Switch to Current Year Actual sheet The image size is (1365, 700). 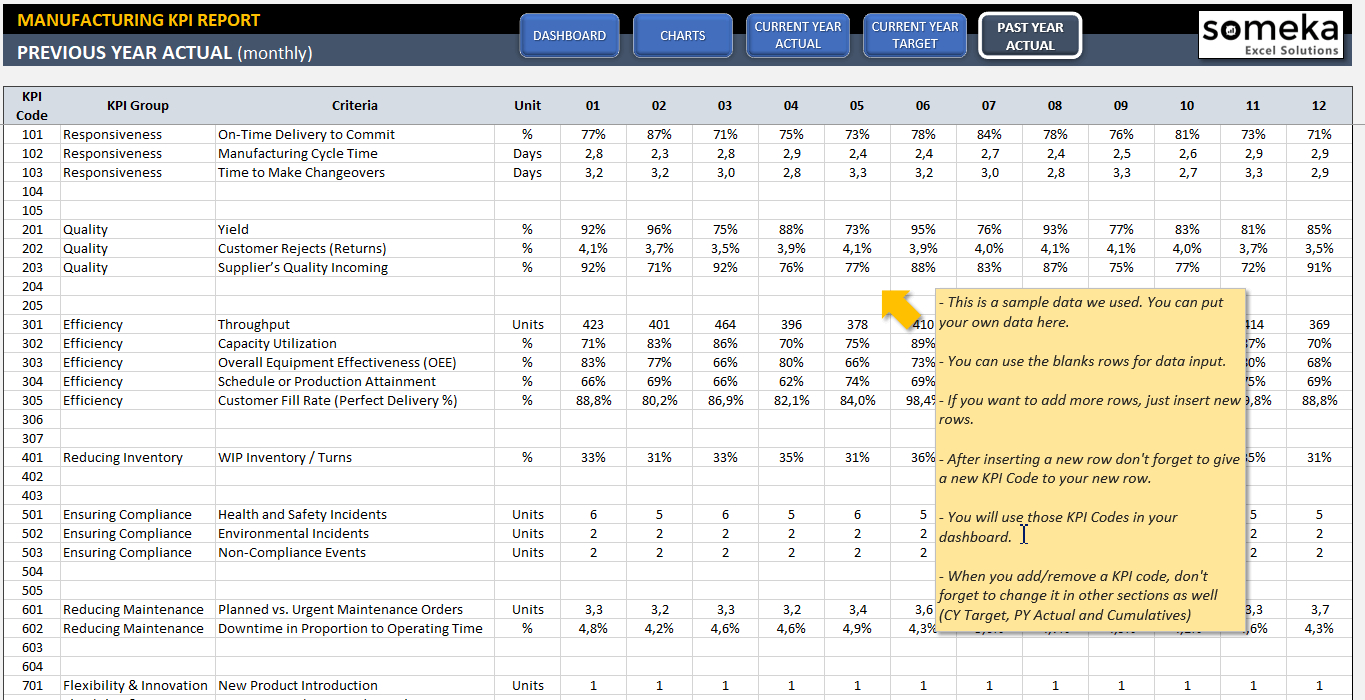[x=797, y=35]
